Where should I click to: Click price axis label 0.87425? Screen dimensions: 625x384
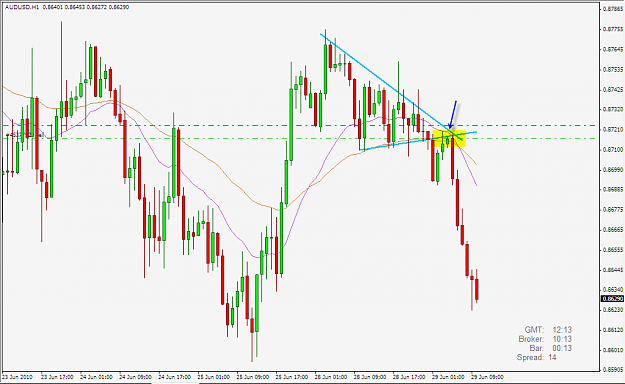[613, 90]
